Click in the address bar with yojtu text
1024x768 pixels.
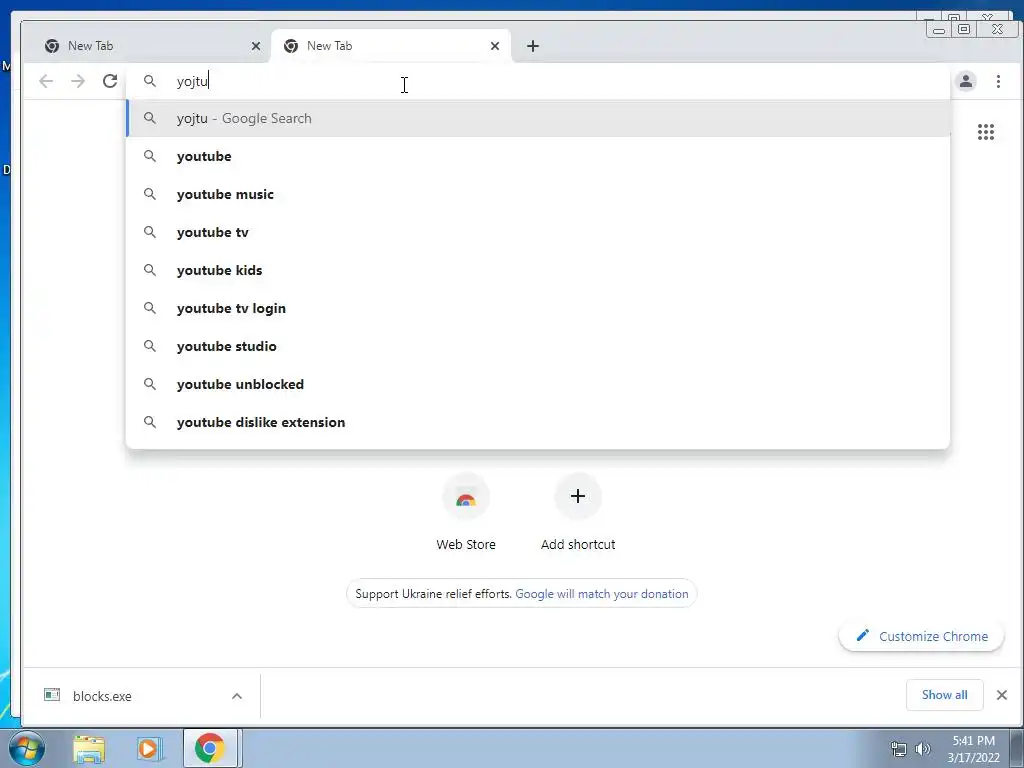pyautogui.click(x=539, y=81)
